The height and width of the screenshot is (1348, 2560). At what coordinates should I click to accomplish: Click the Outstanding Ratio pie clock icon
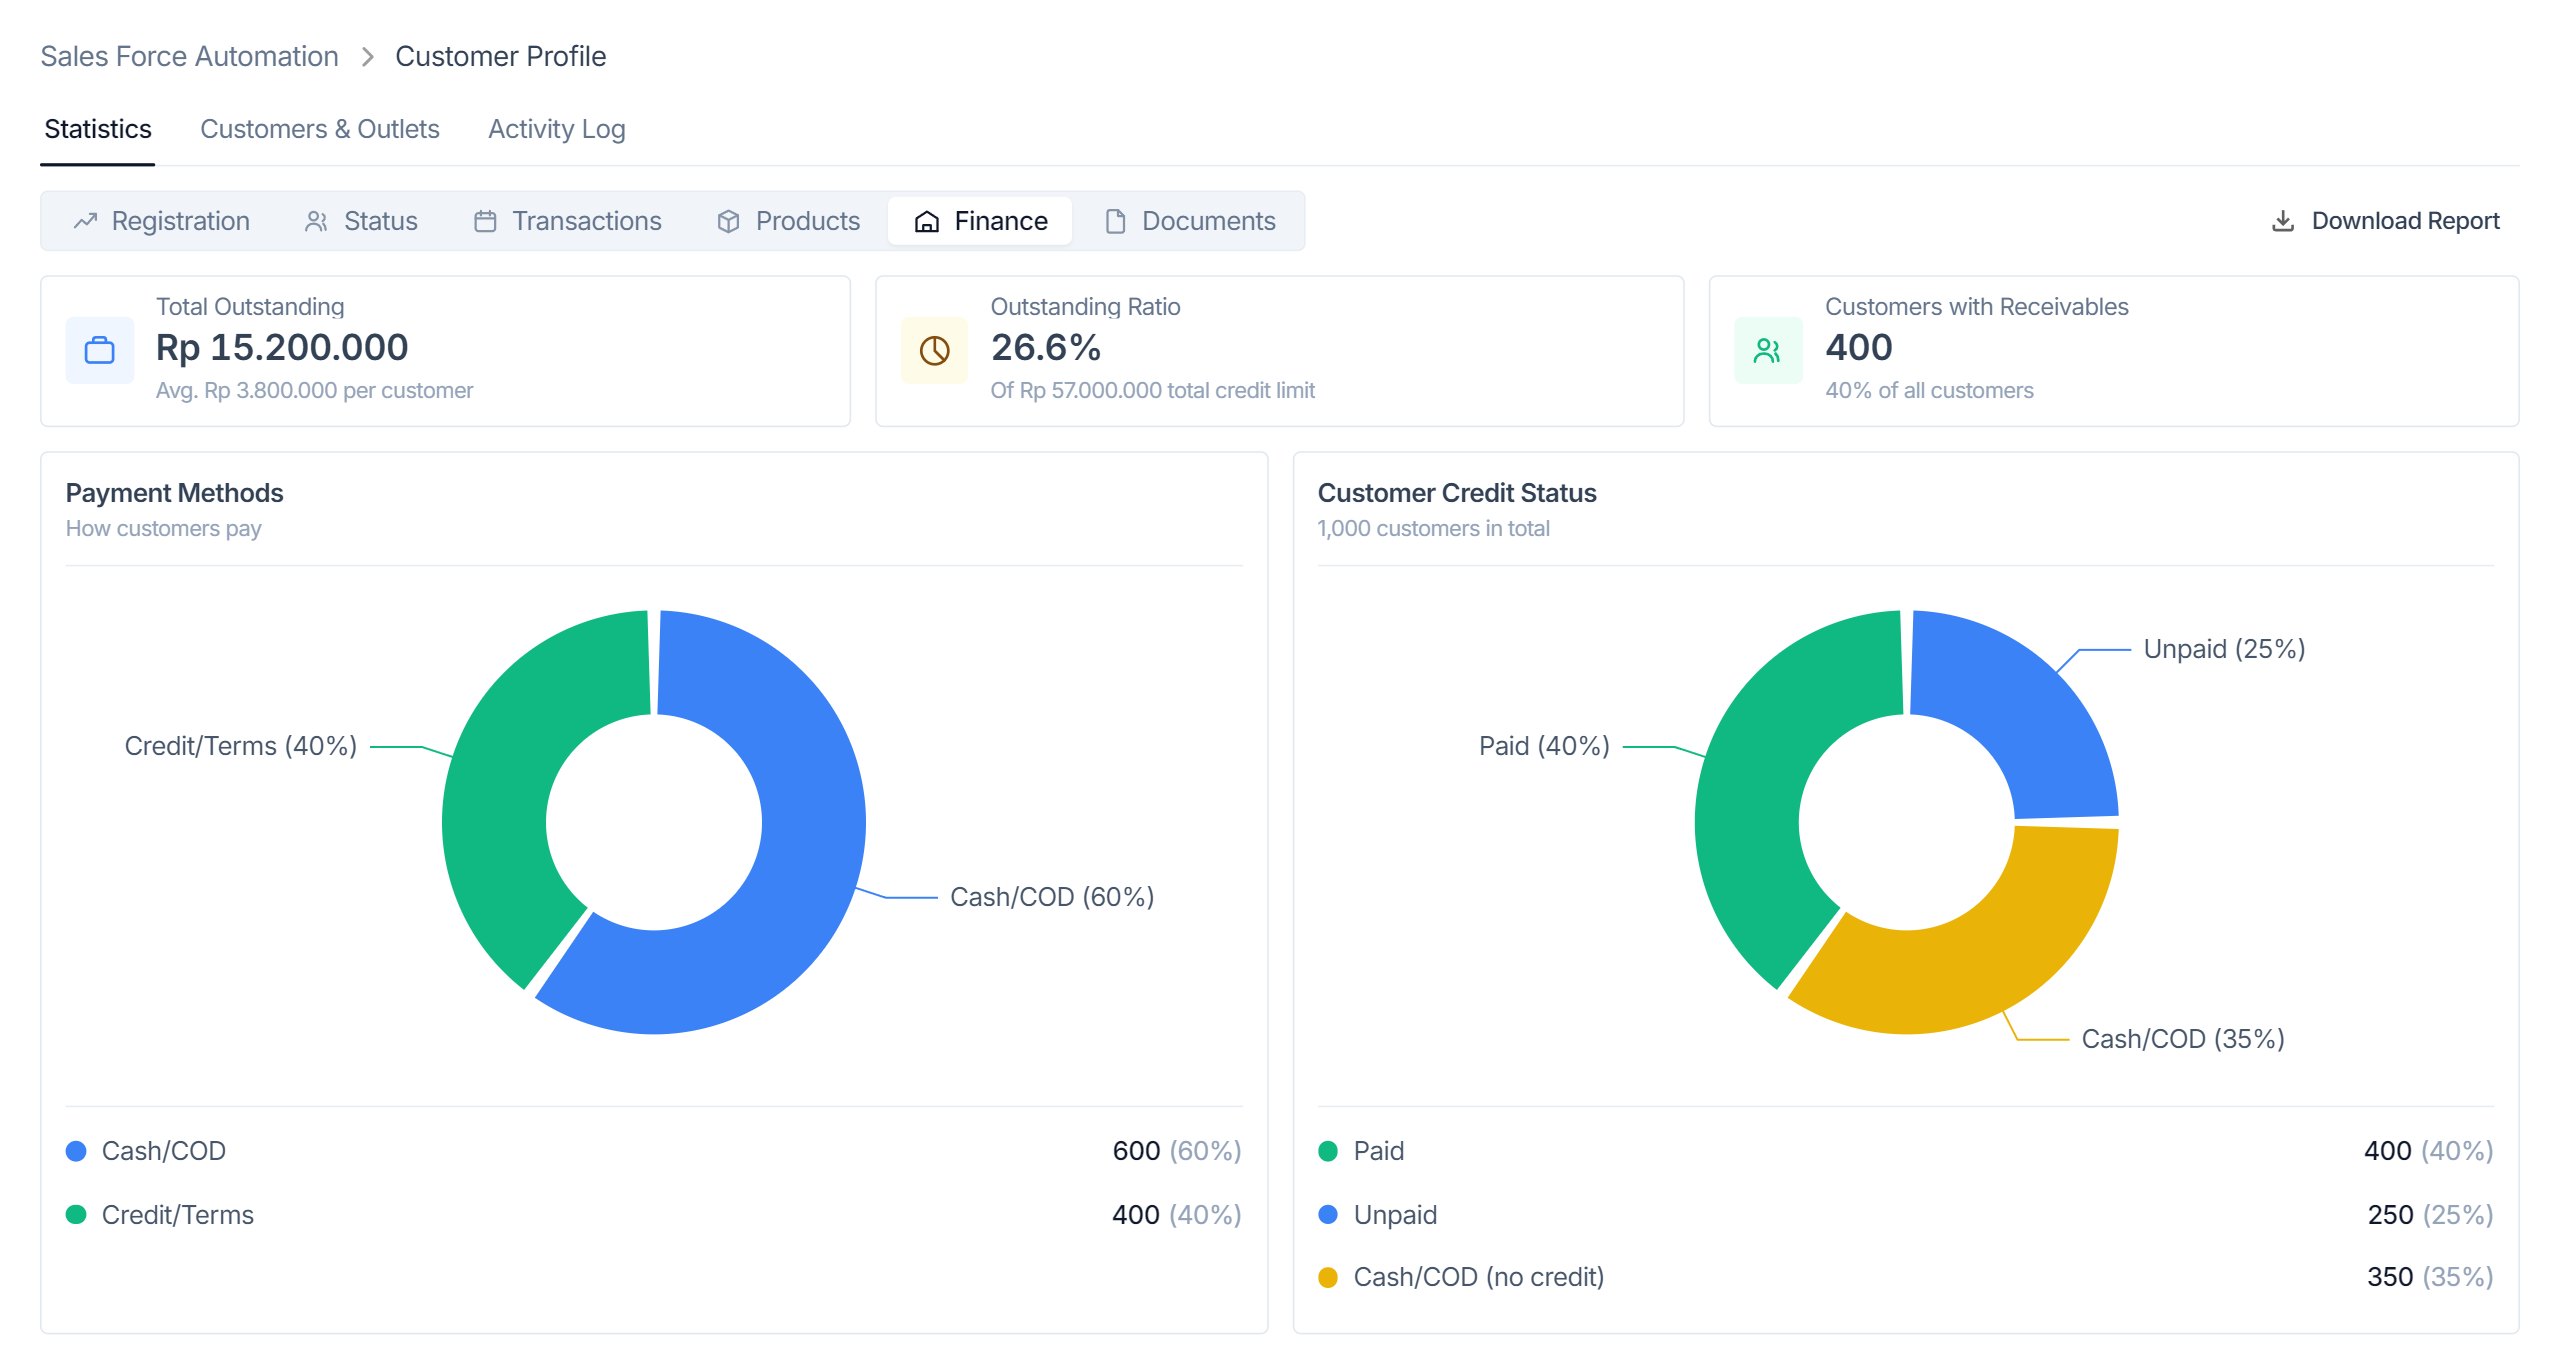(934, 351)
